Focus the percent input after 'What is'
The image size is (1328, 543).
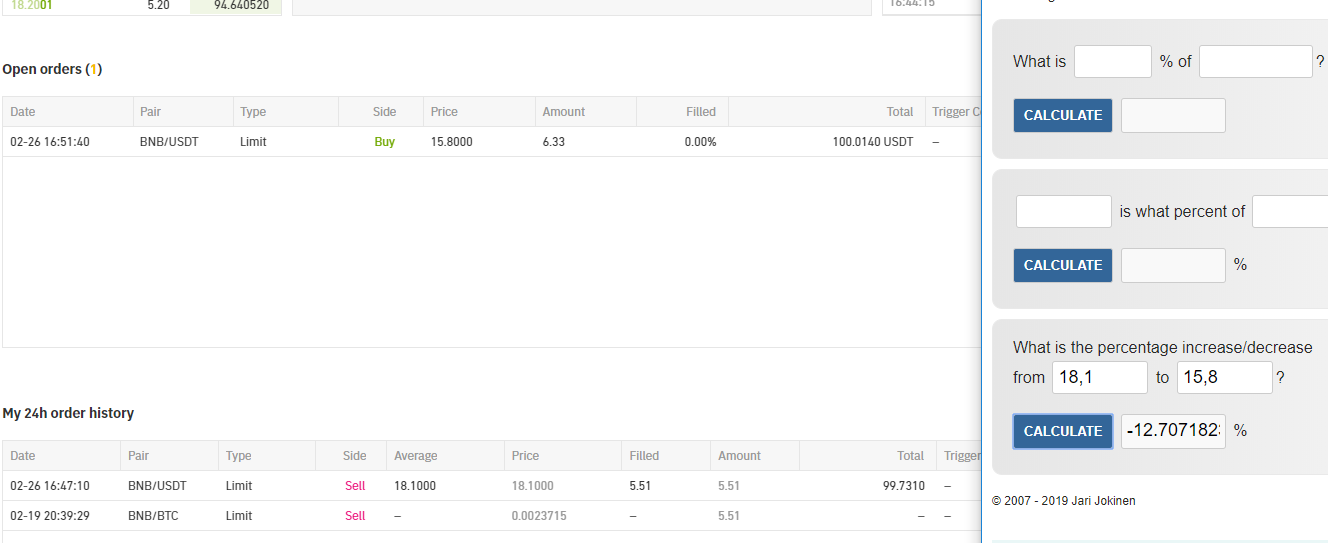click(x=1112, y=61)
